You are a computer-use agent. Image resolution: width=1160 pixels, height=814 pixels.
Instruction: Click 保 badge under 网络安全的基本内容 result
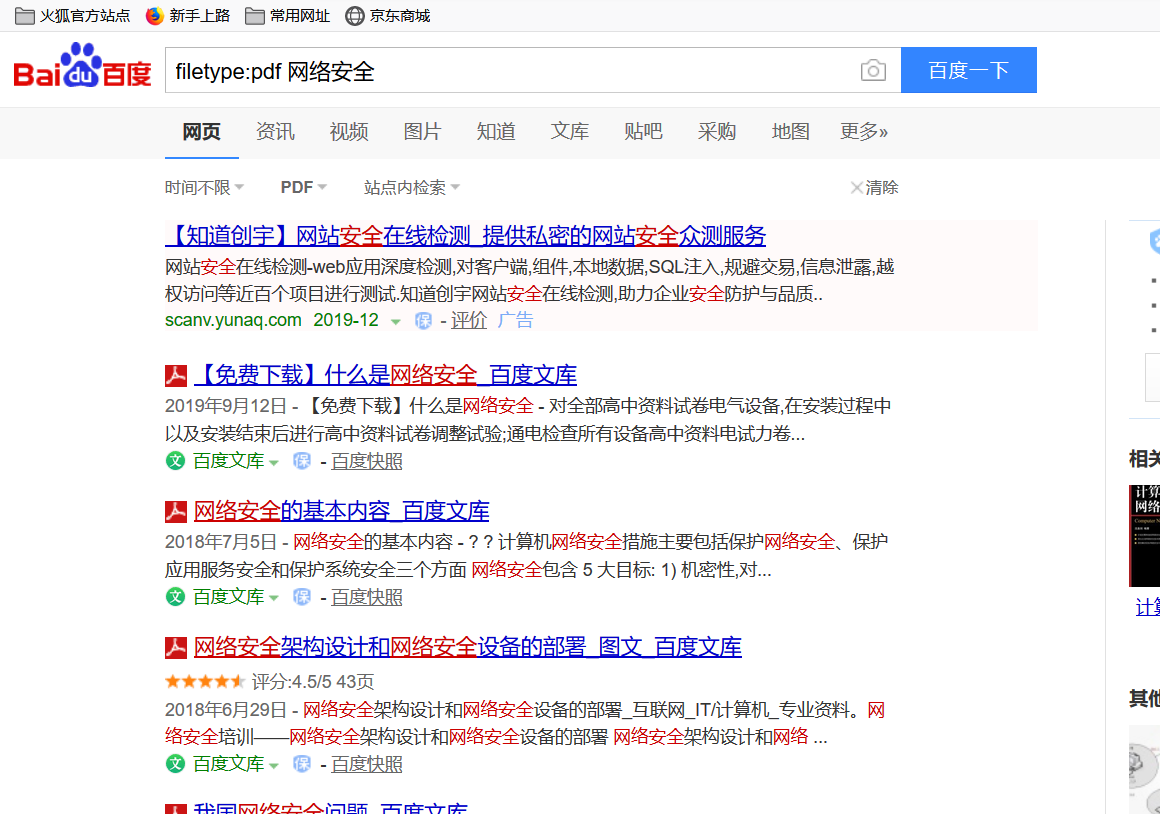pos(302,596)
